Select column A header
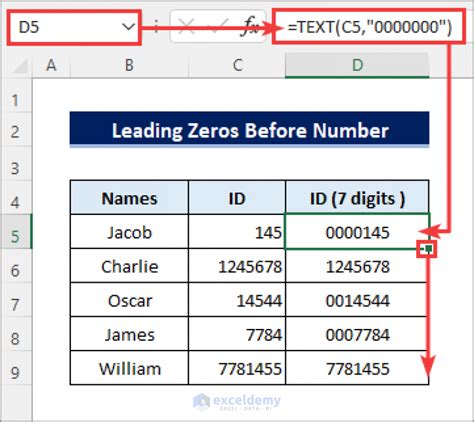 (x=51, y=65)
